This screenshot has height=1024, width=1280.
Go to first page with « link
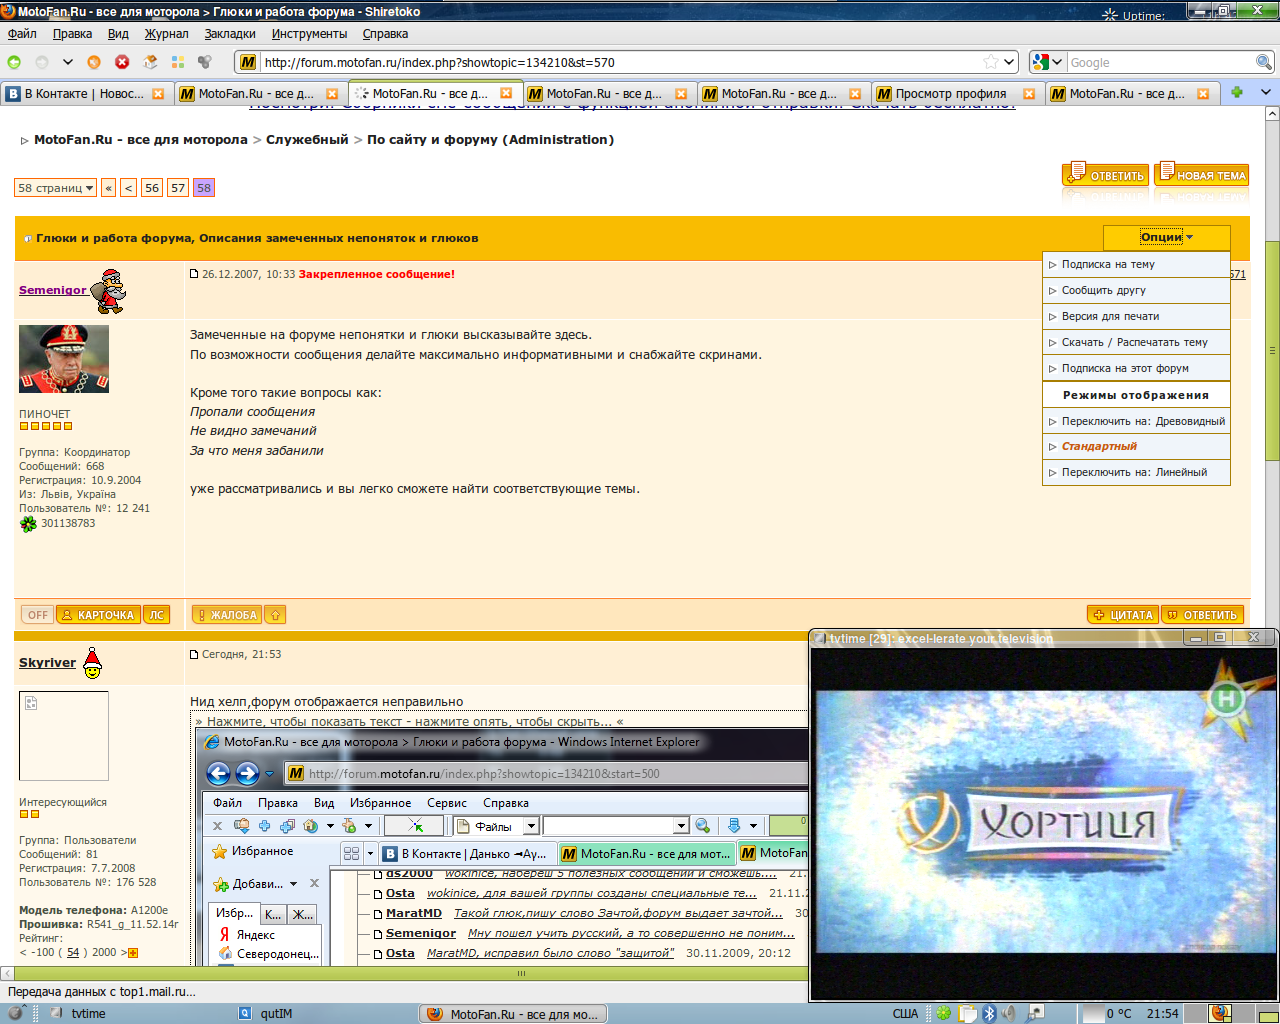pyautogui.click(x=109, y=188)
